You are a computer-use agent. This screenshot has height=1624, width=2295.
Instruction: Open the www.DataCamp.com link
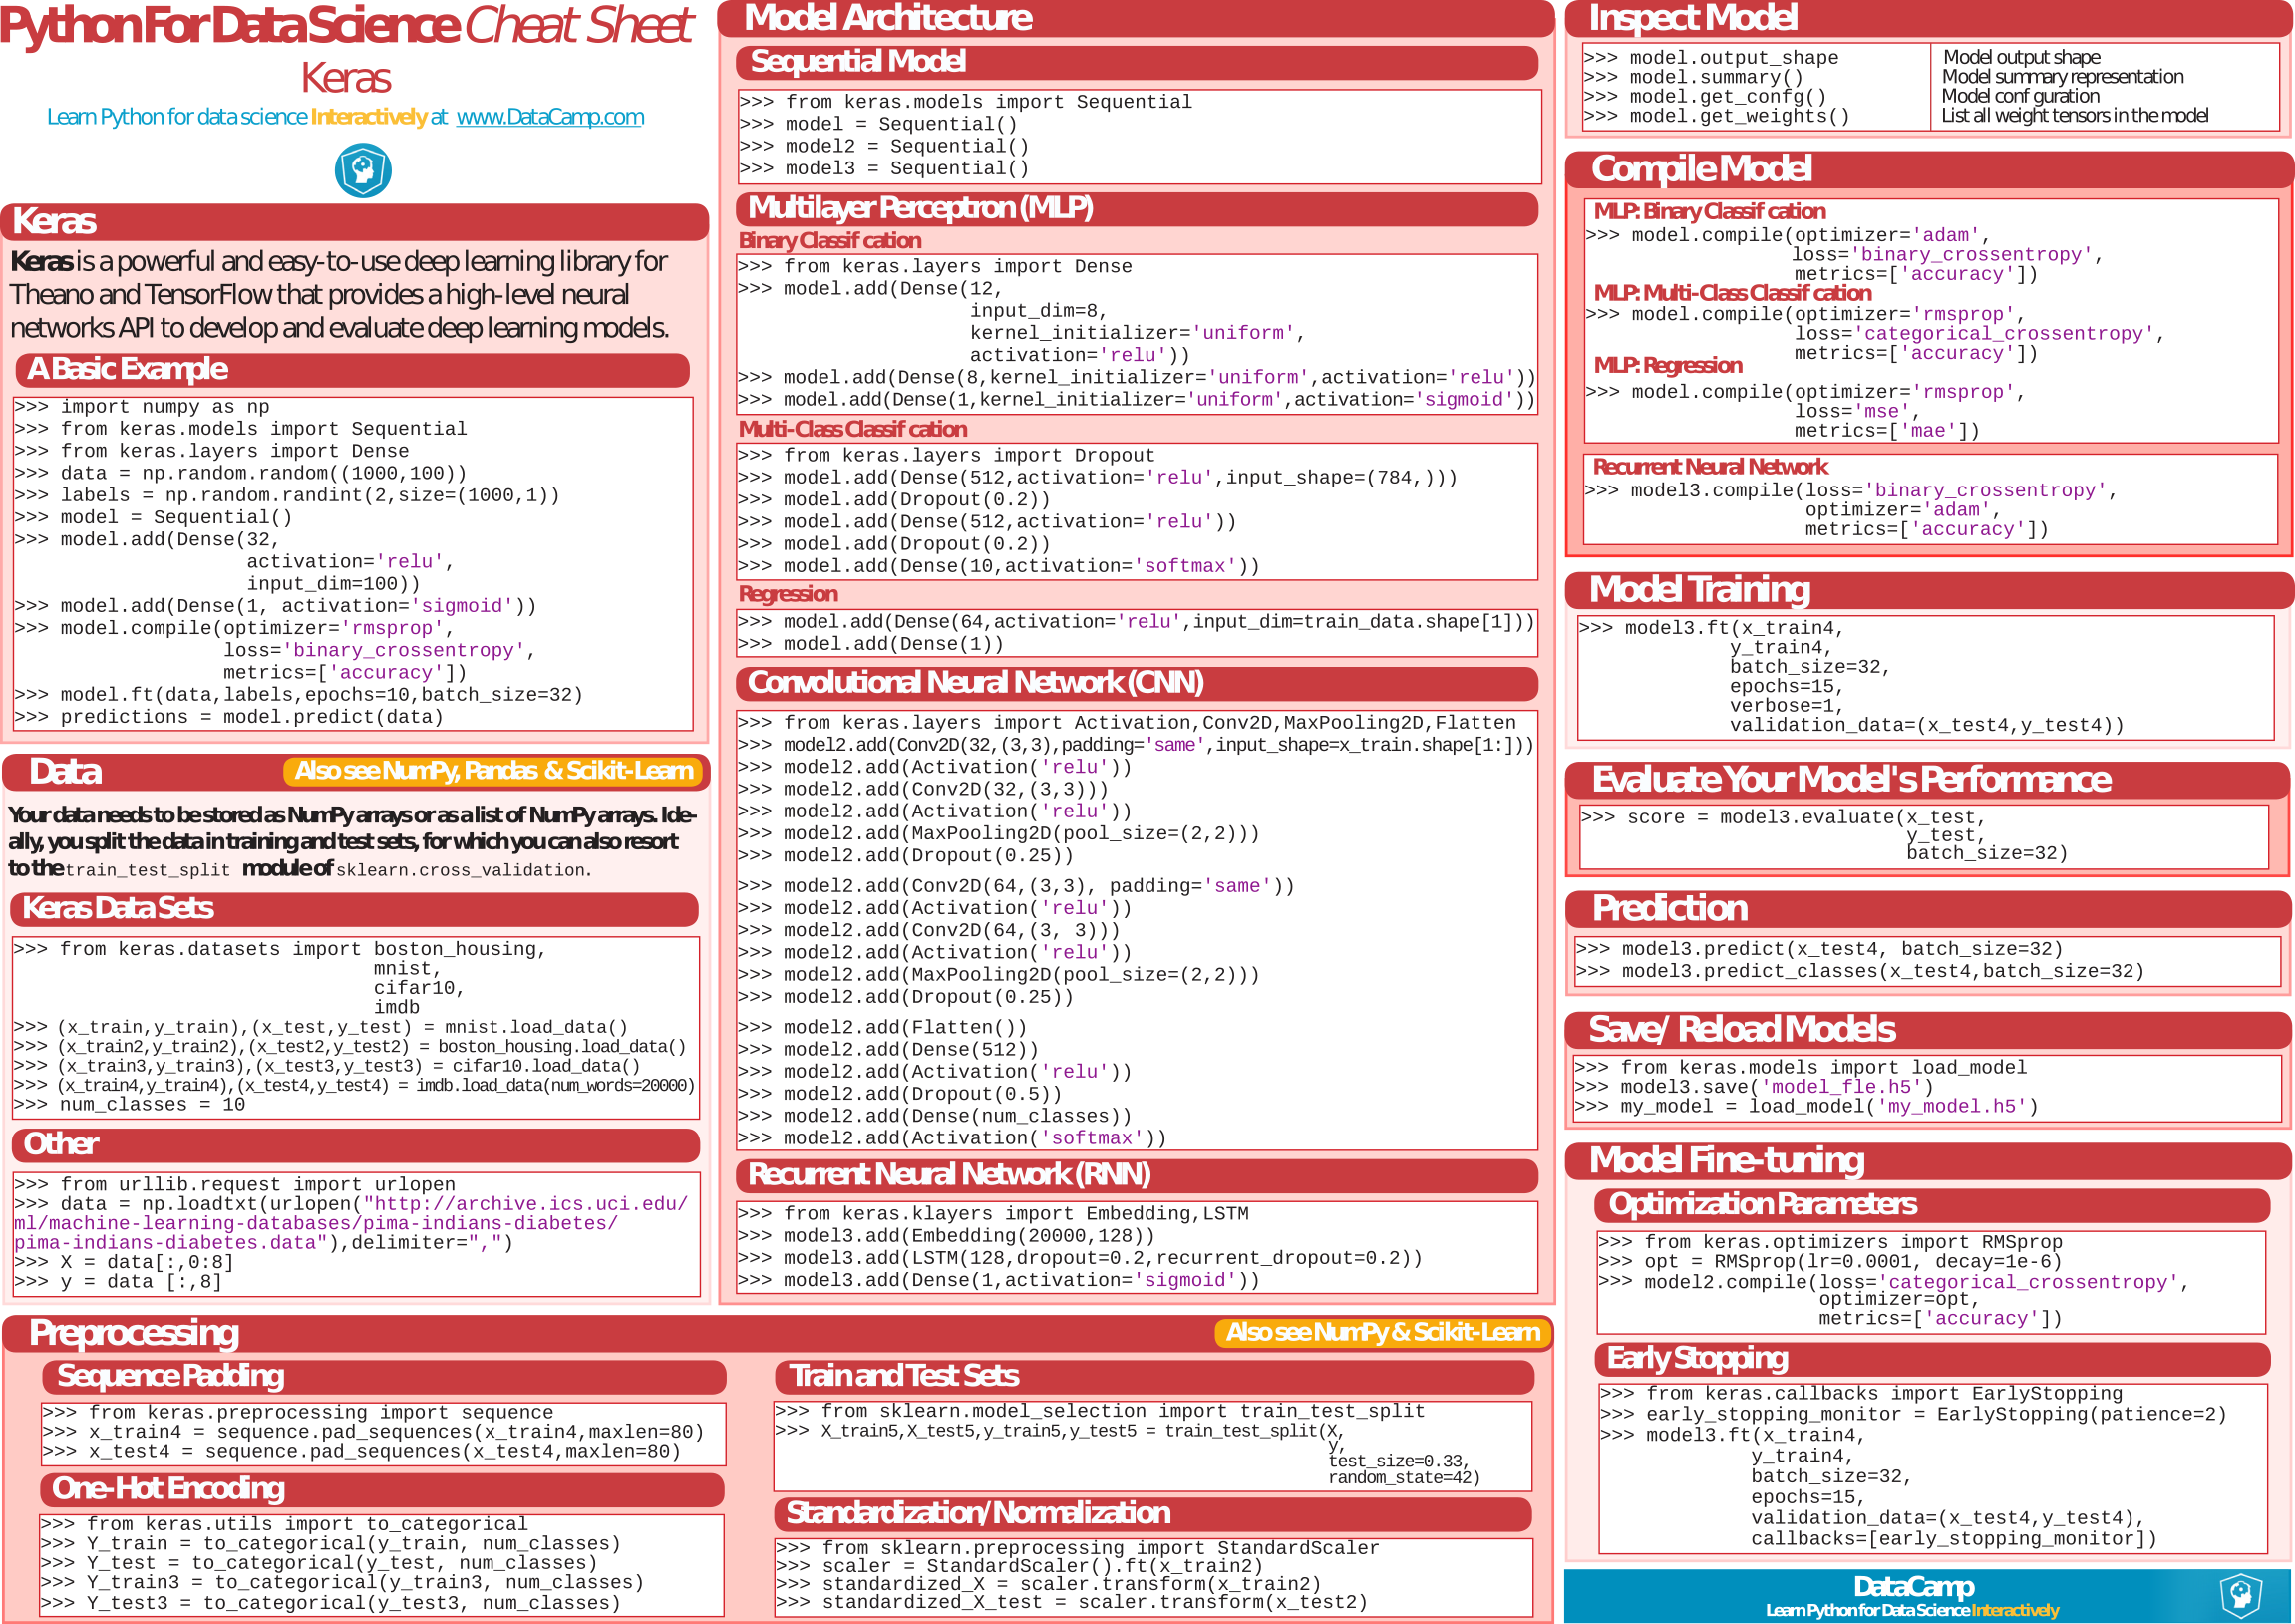(550, 117)
